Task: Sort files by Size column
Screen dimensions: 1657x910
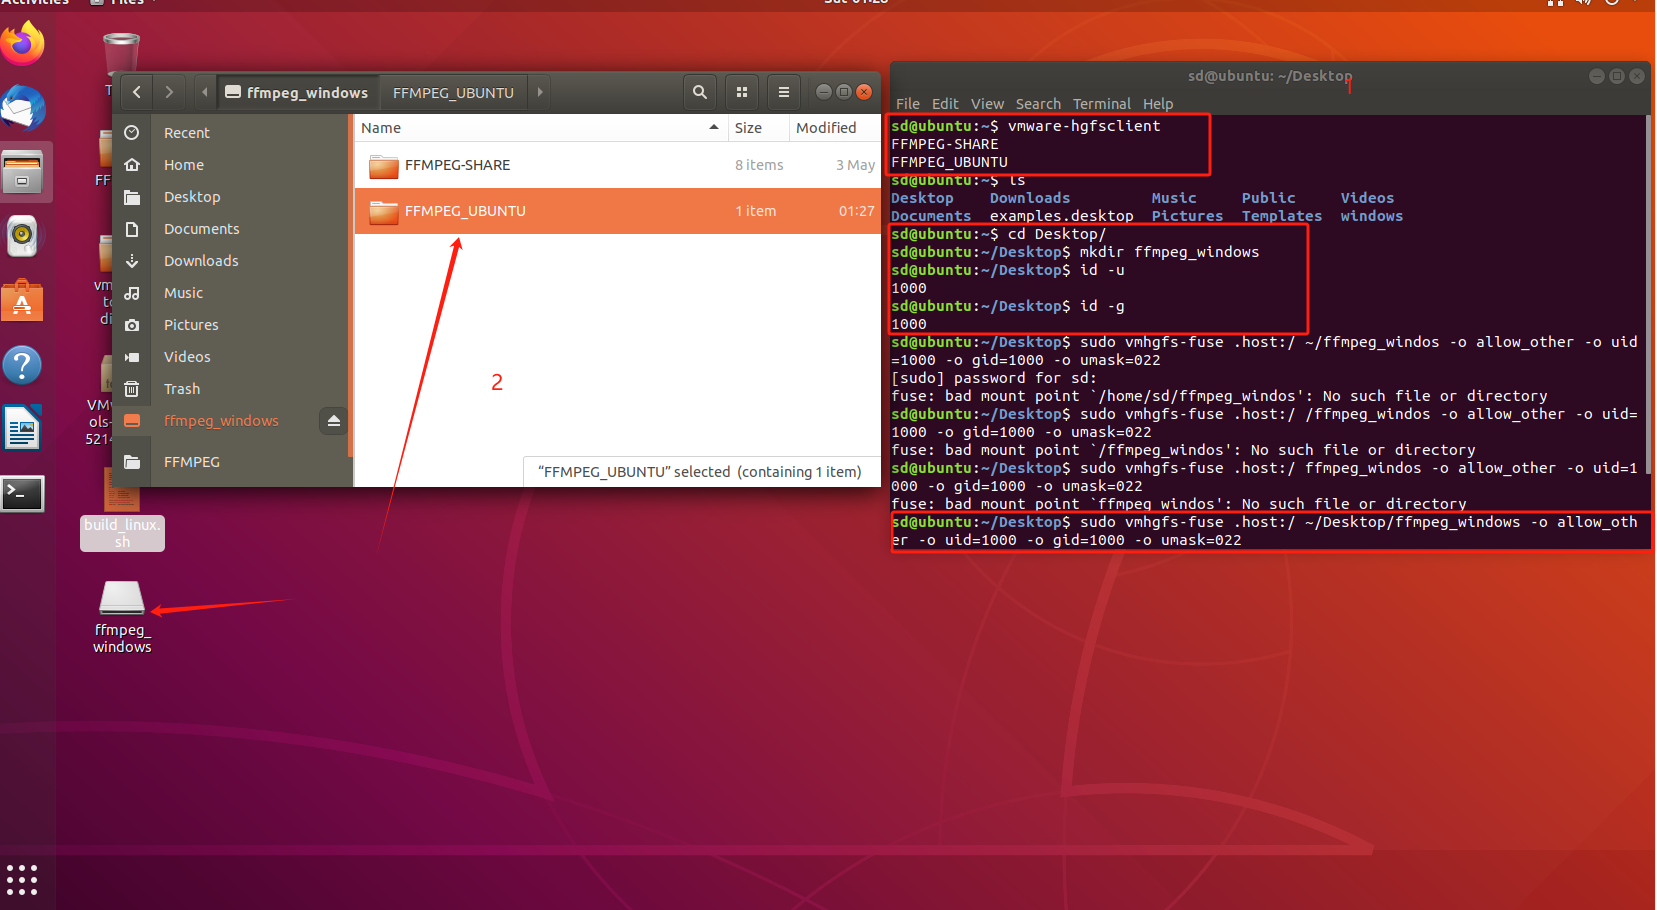Action: pyautogui.click(x=757, y=127)
